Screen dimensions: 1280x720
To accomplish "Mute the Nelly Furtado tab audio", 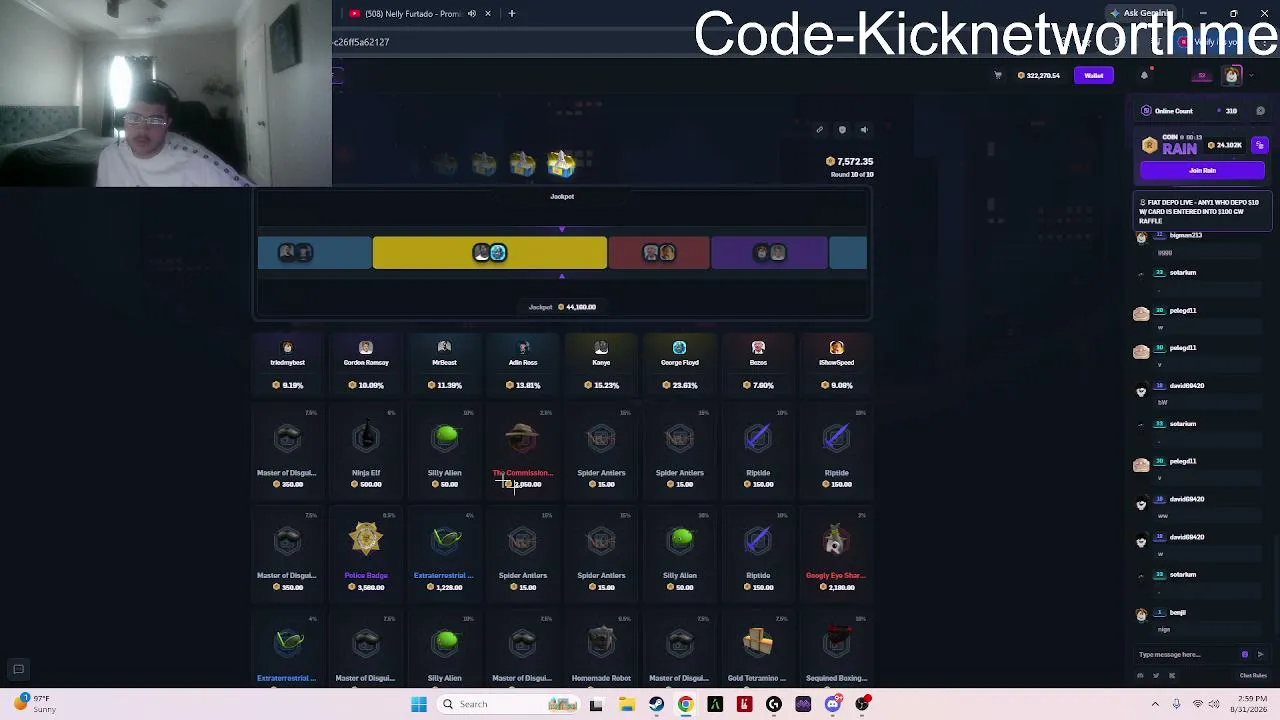I will pos(472,14).
